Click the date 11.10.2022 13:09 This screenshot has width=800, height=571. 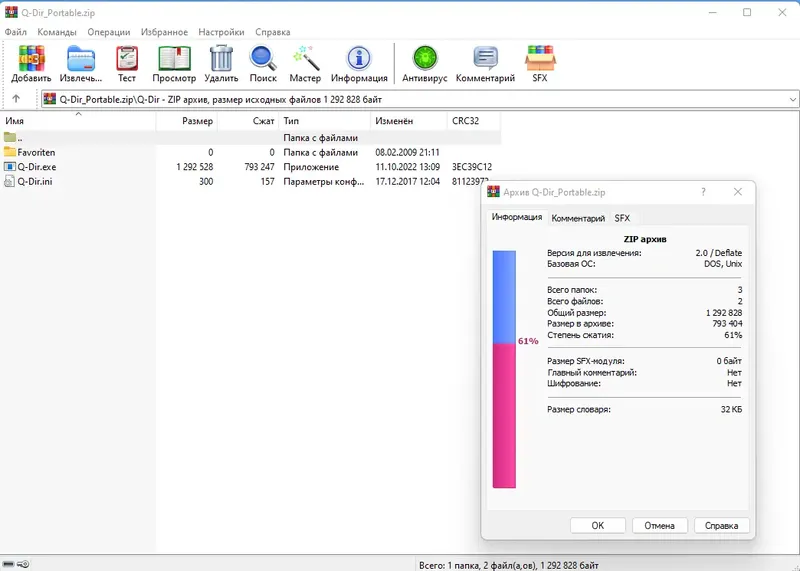point(408,167)
